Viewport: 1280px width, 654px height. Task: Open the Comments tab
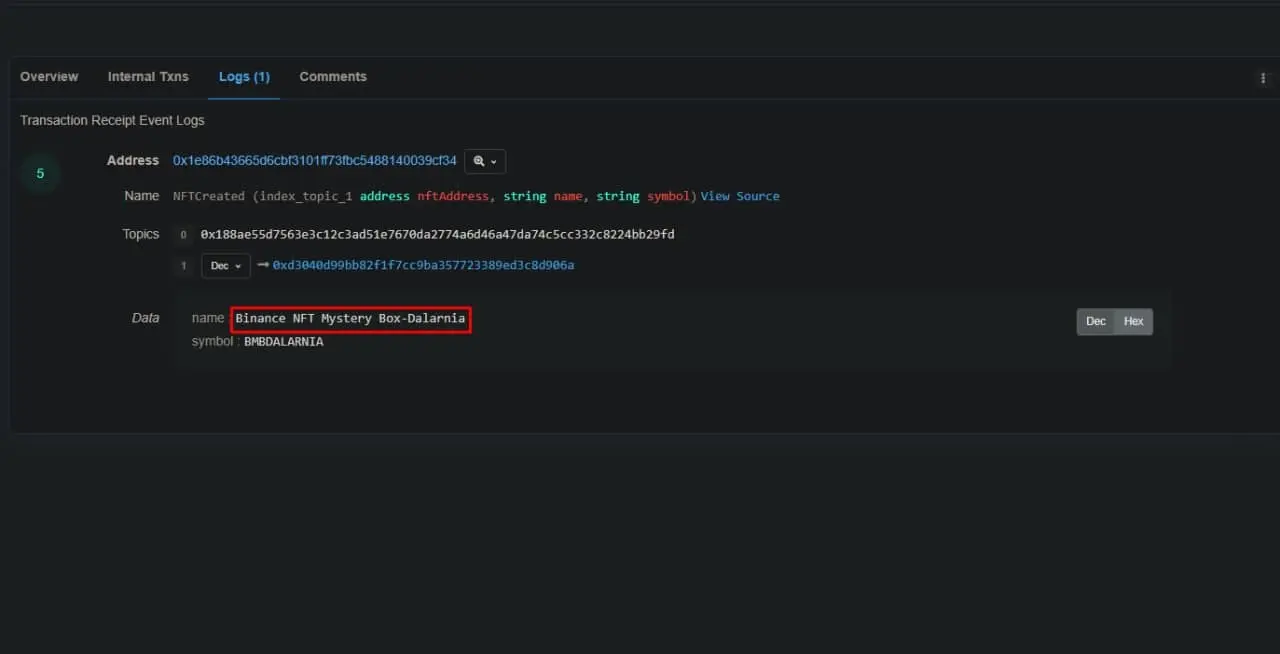[x=333, y=77]
